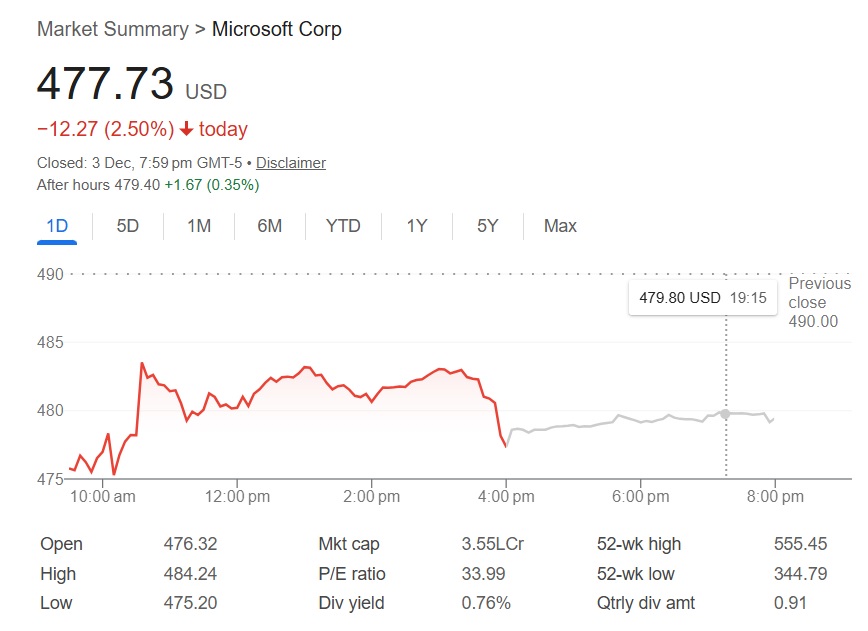Click the Microsoft Corp title
868x631 pixels.
click(x=277, y=29)
